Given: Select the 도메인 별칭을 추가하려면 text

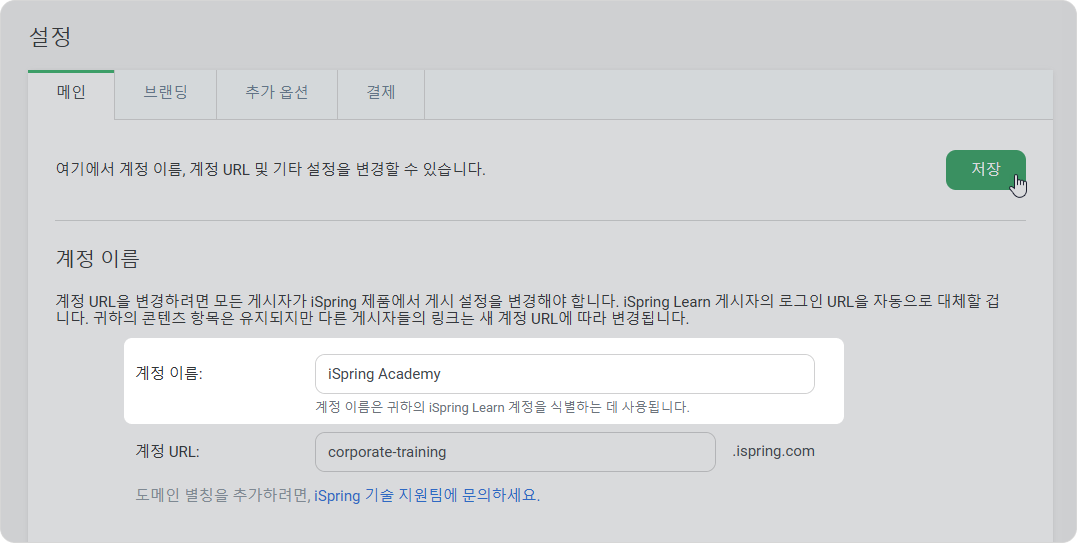Looking at the screenshot, I should click(223, 496).
